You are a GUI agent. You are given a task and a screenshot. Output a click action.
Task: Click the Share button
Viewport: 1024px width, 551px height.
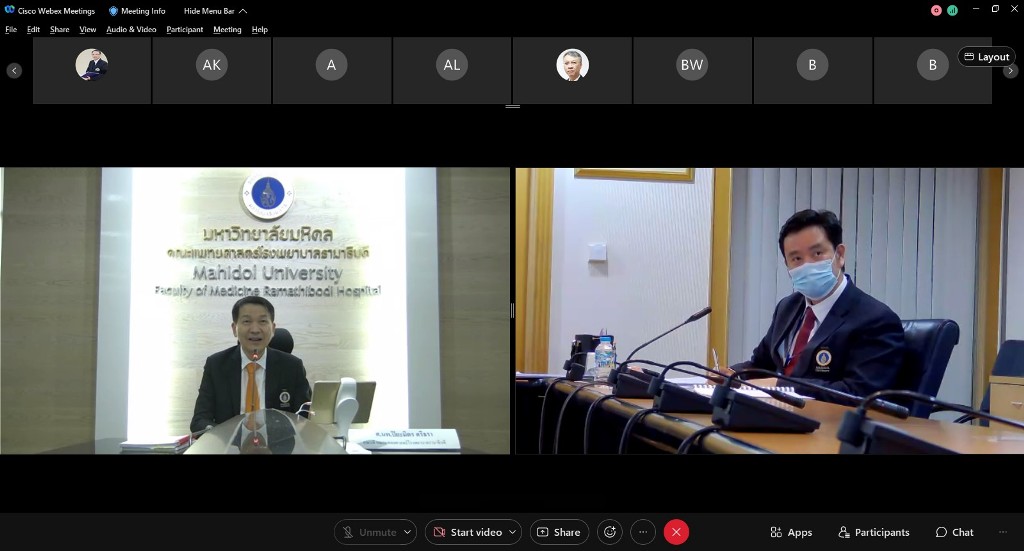[x=558, y=532]
